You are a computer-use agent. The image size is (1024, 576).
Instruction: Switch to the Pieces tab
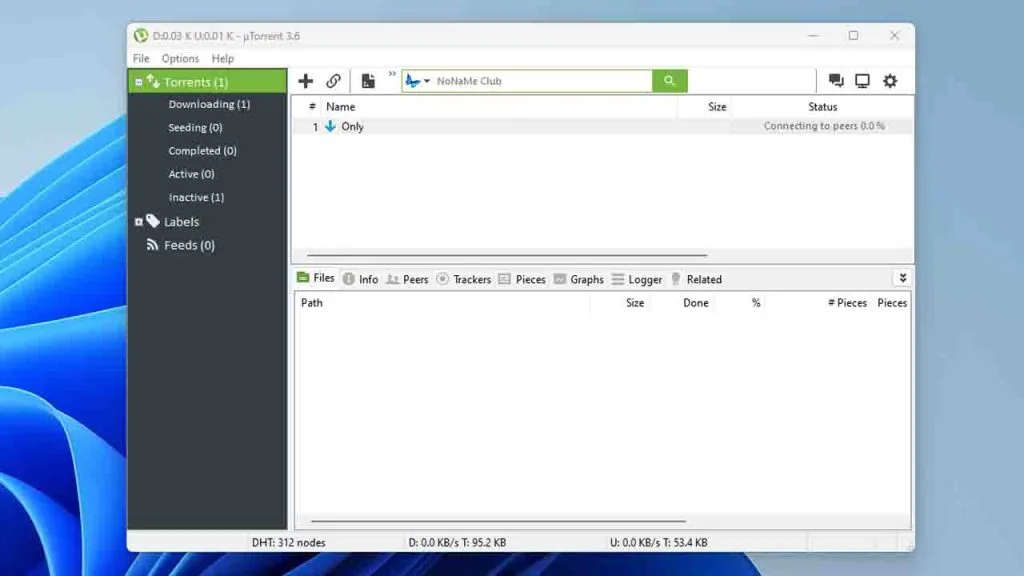(522, 279)
